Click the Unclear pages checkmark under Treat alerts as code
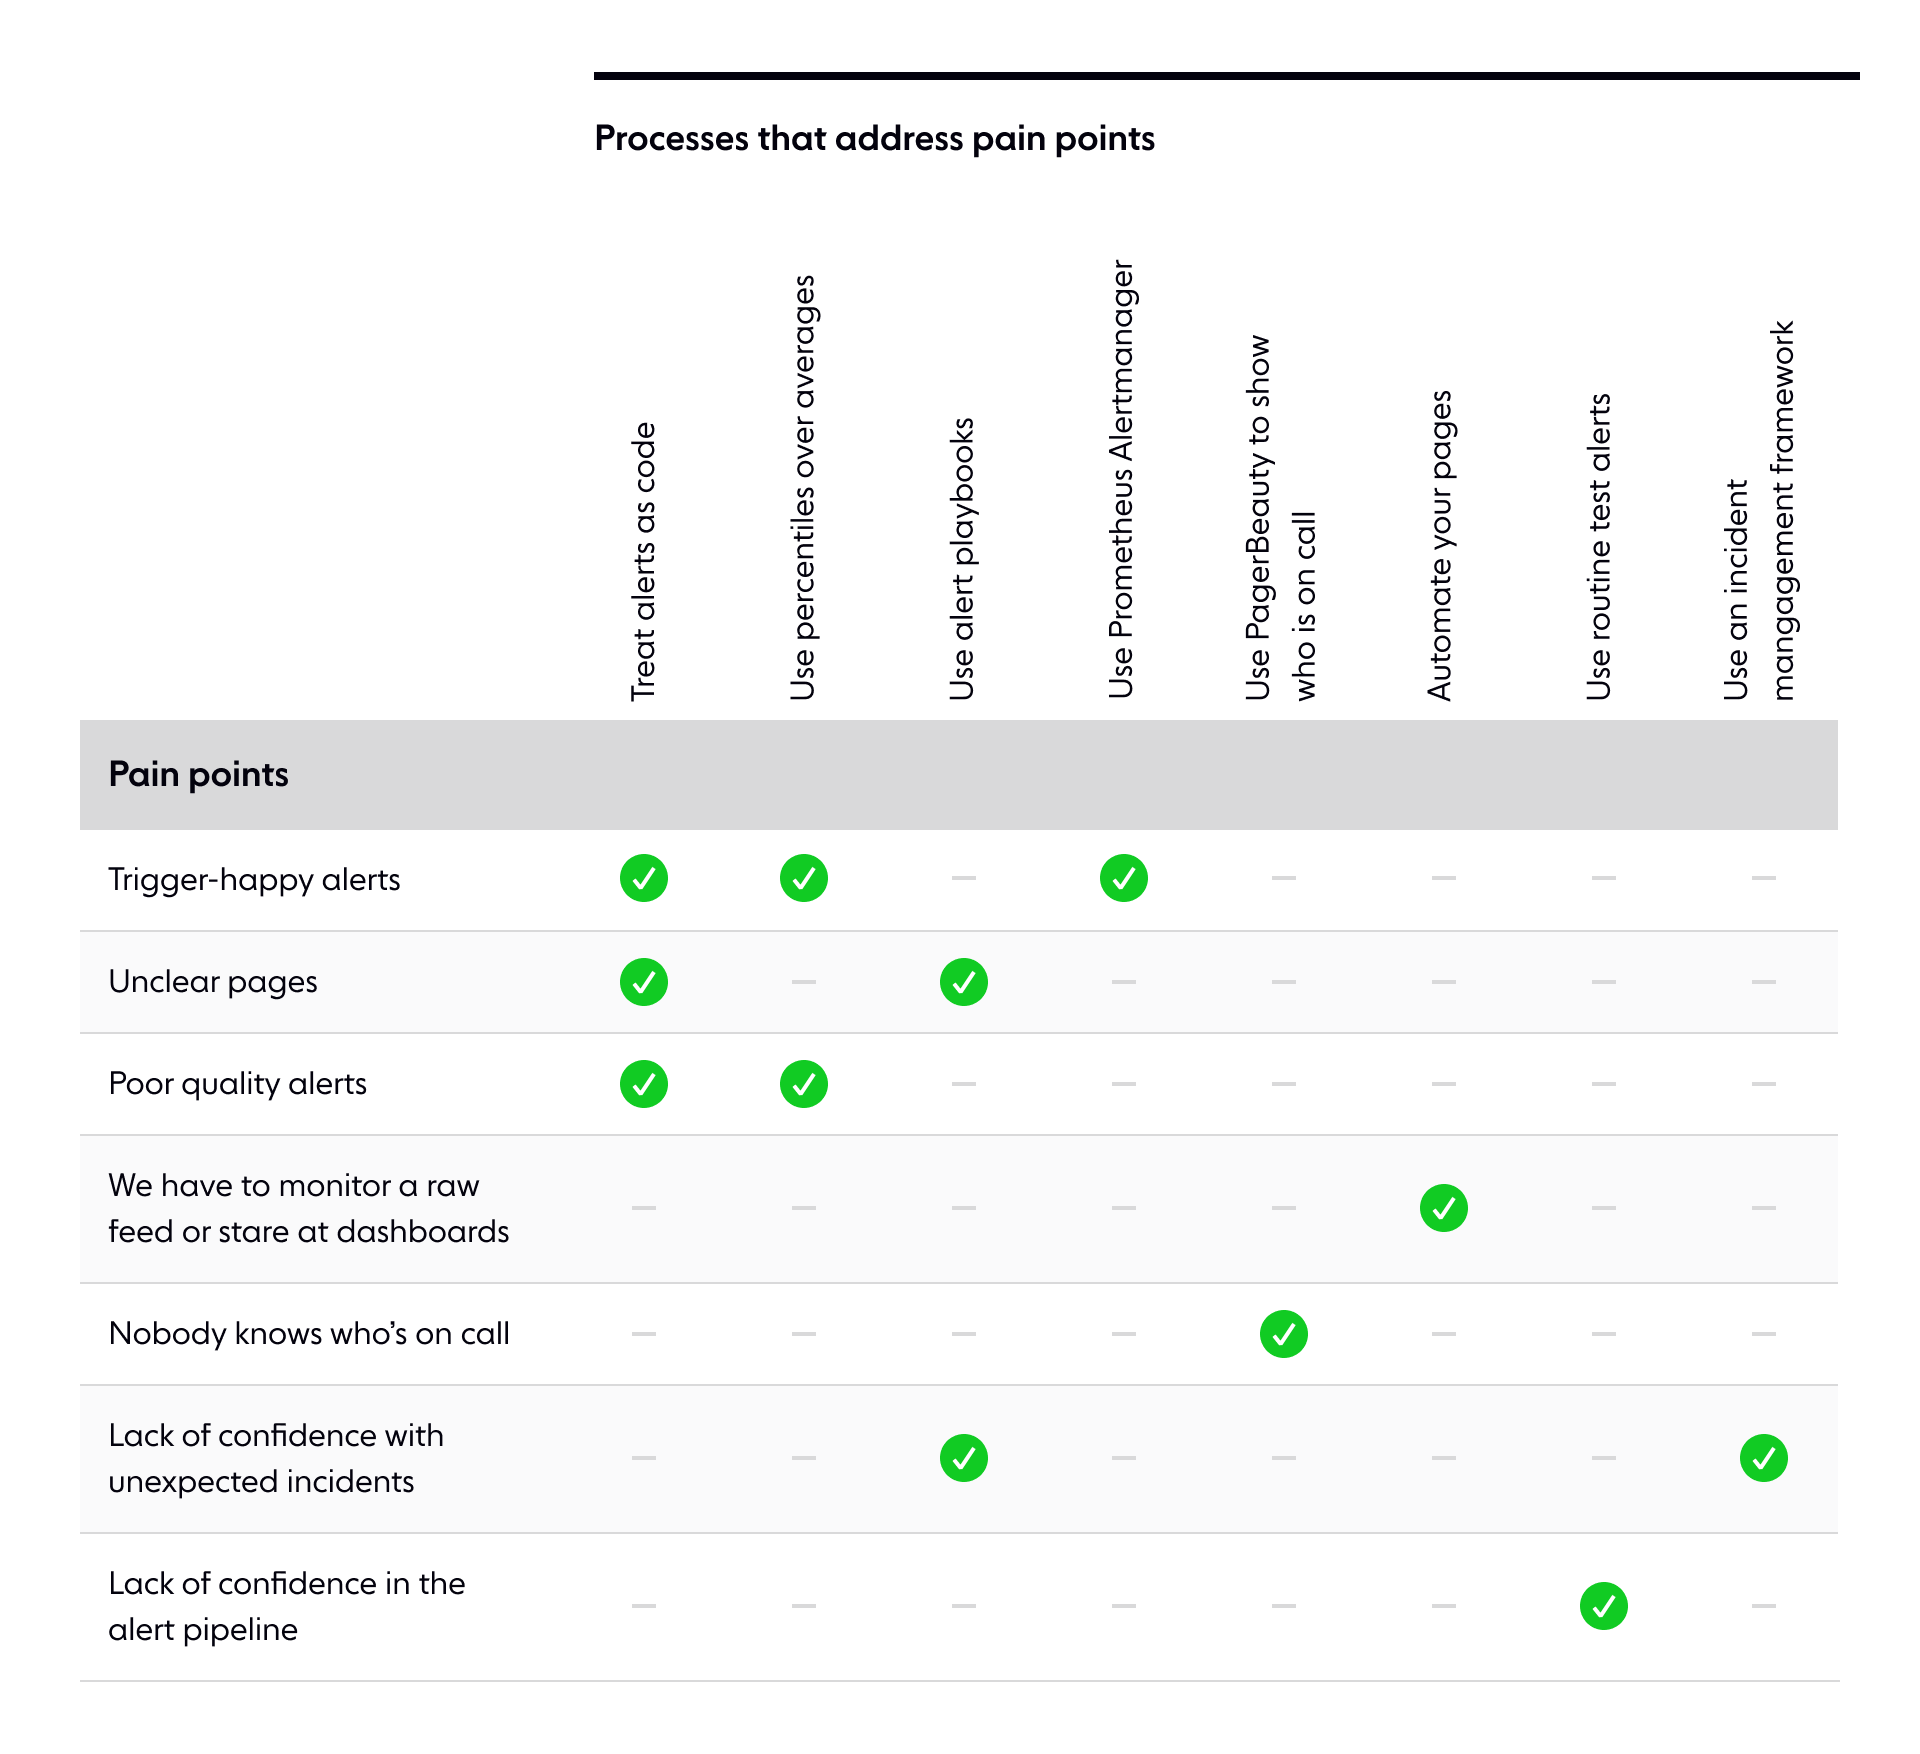Screen dimensions: 1920x1754 (x=644, y=982)
